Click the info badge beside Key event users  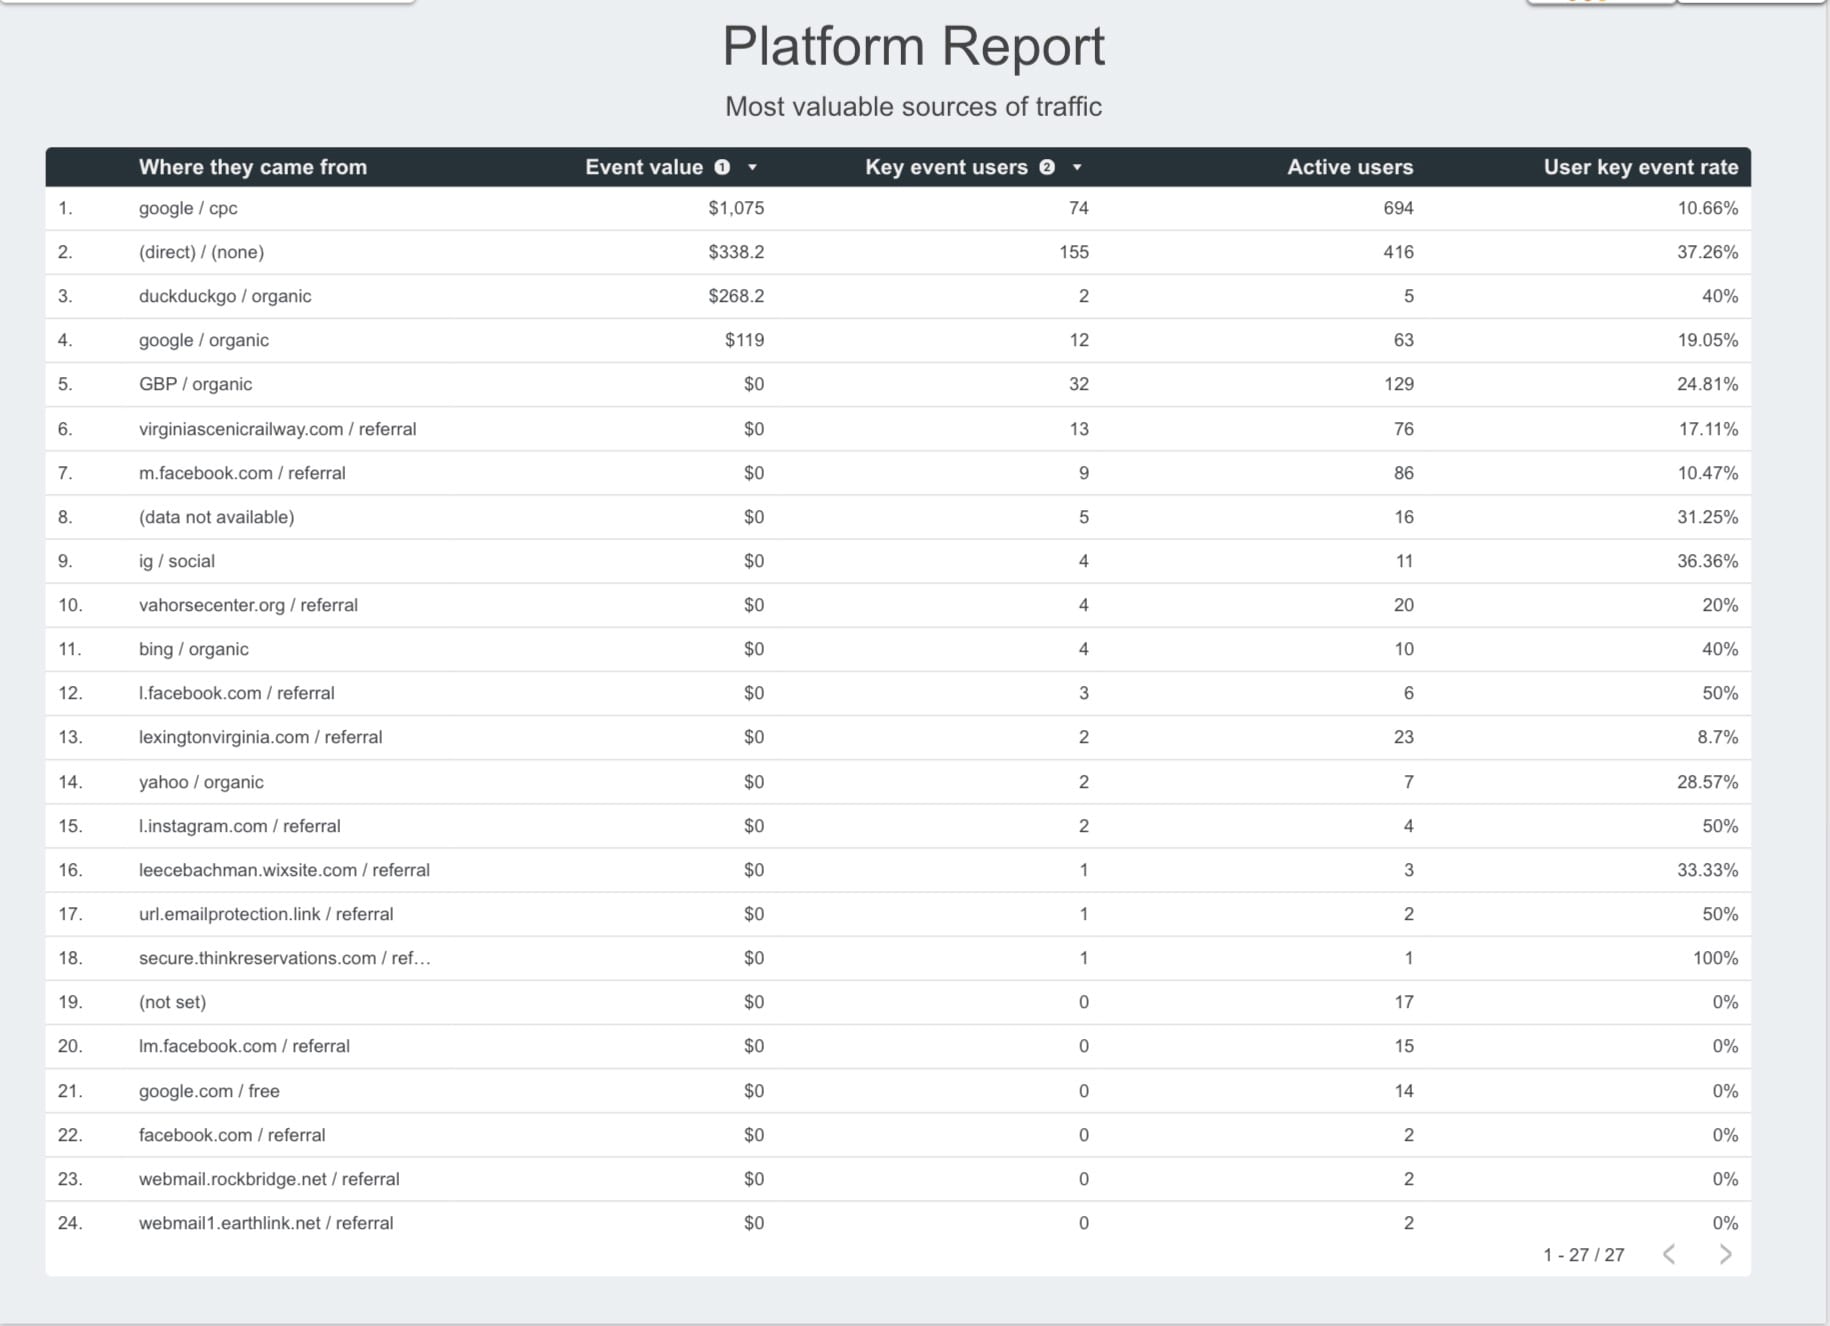tap(1046, 167)
